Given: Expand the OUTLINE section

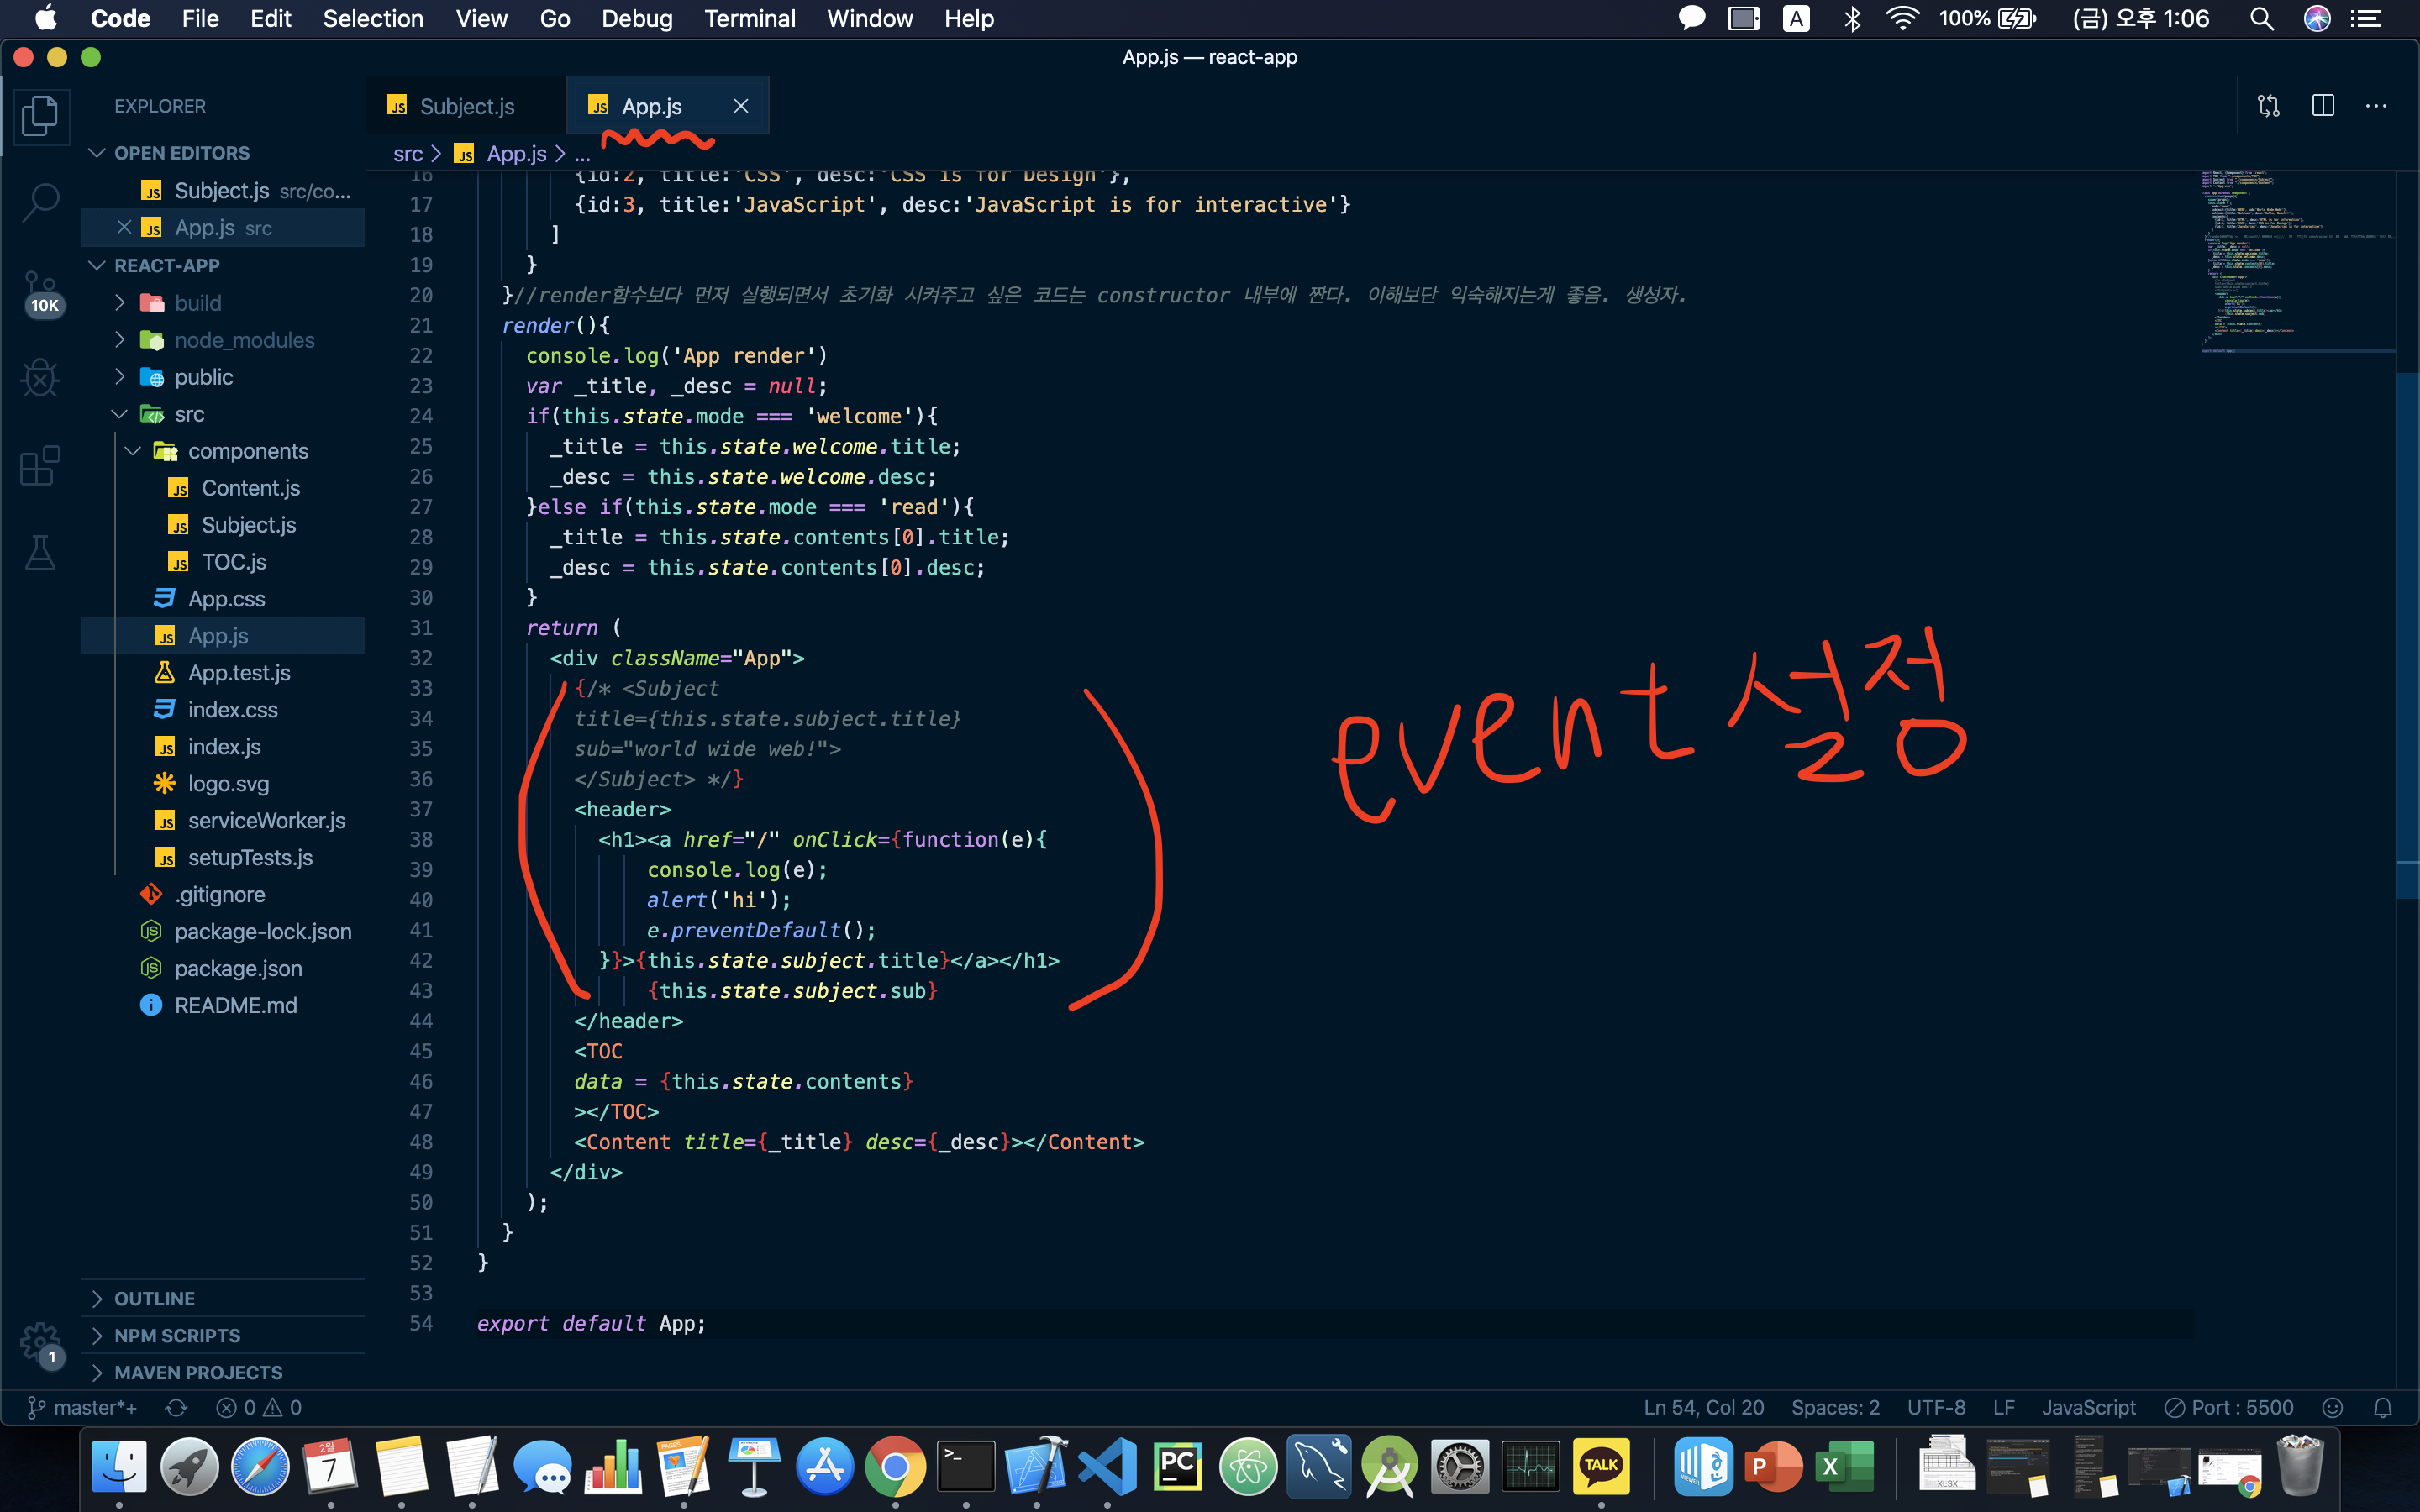Looking at the screenshot, I should pos(154,1298).
